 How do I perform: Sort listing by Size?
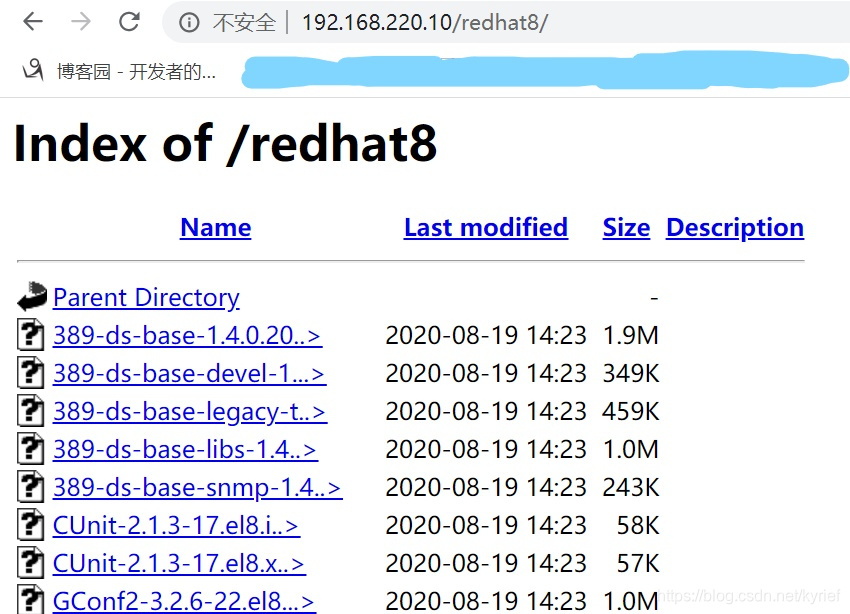(x=626, y=228)
